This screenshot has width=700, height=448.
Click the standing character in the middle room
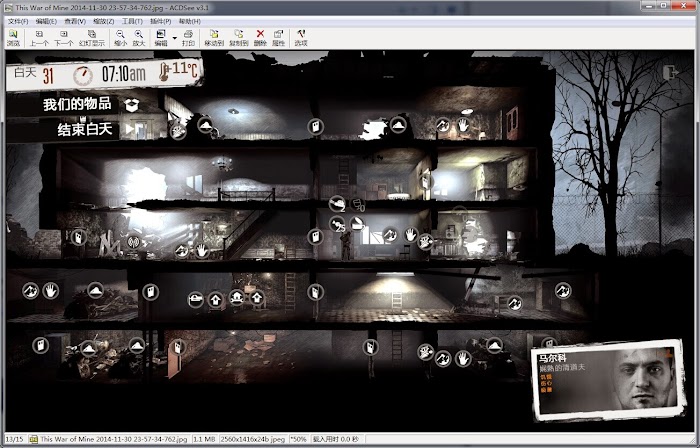tap(346, 245)
